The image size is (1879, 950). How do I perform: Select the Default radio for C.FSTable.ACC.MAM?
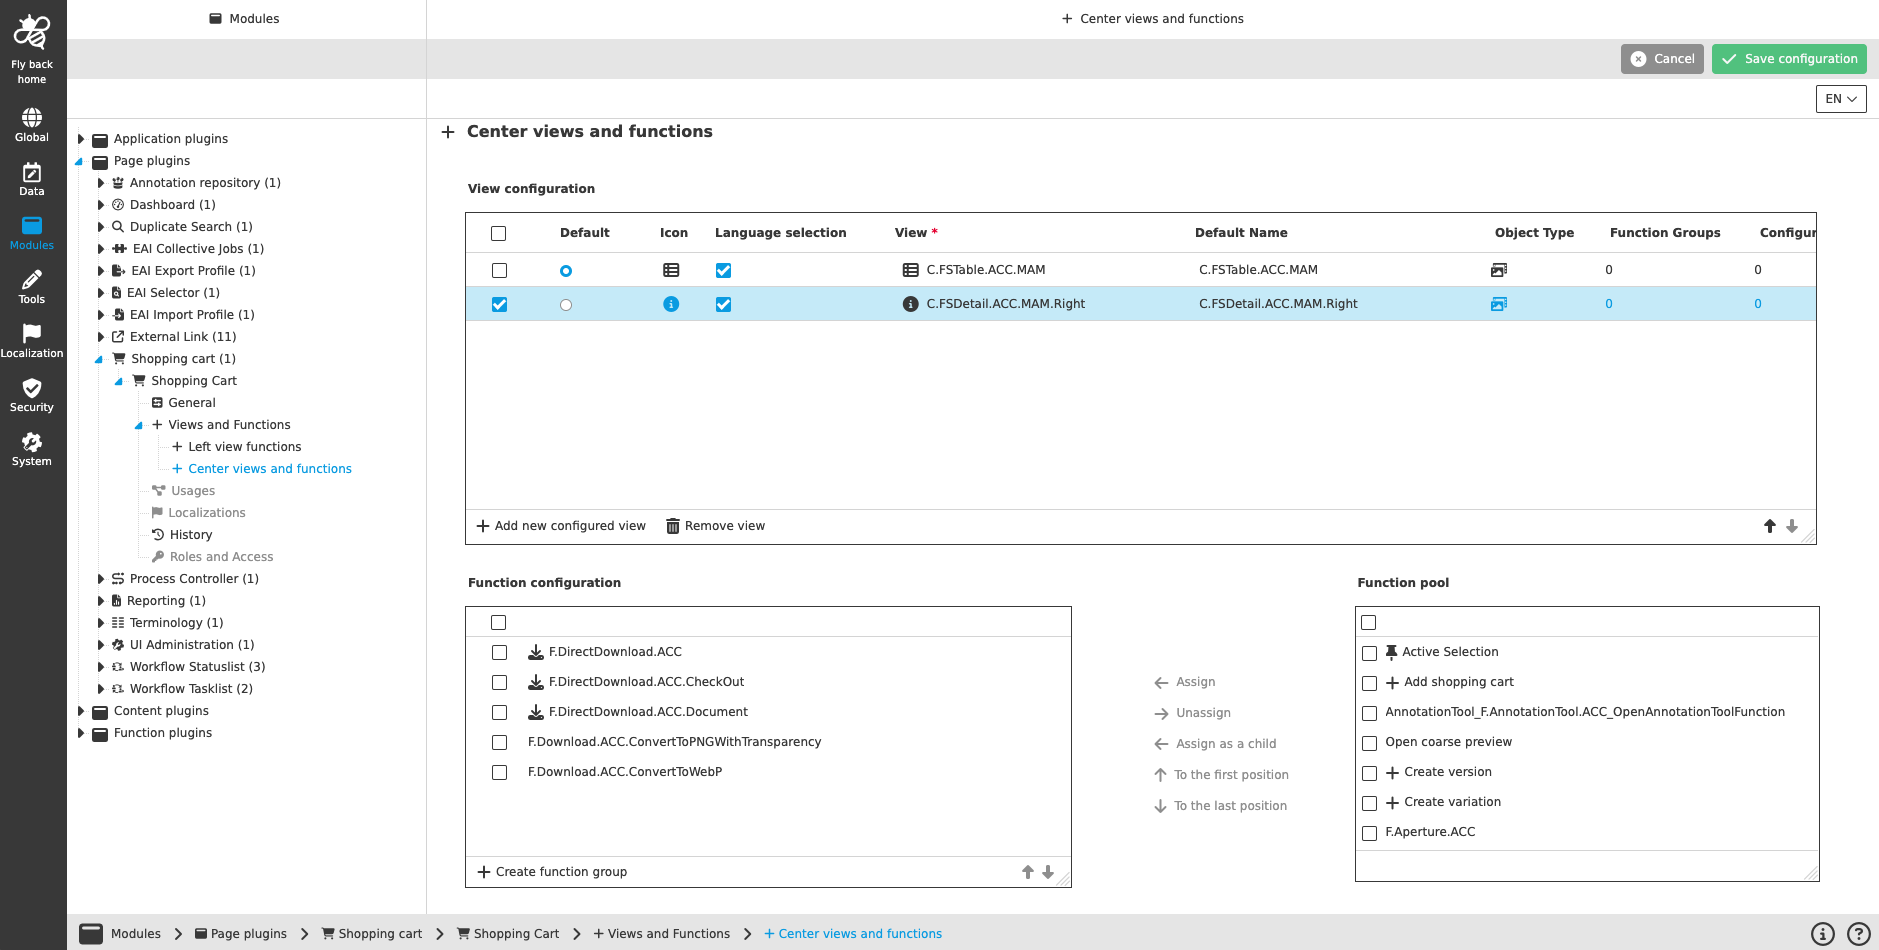click(x=566, y=270)
